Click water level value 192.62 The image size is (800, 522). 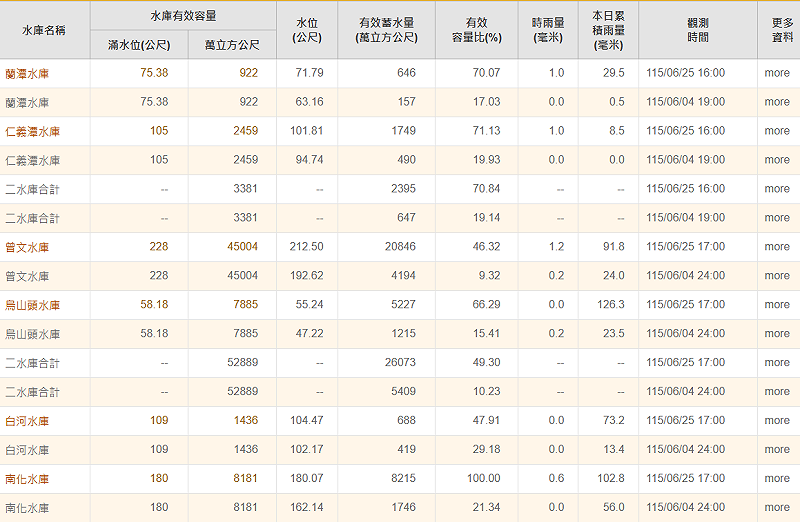click(x=307, y=276)
